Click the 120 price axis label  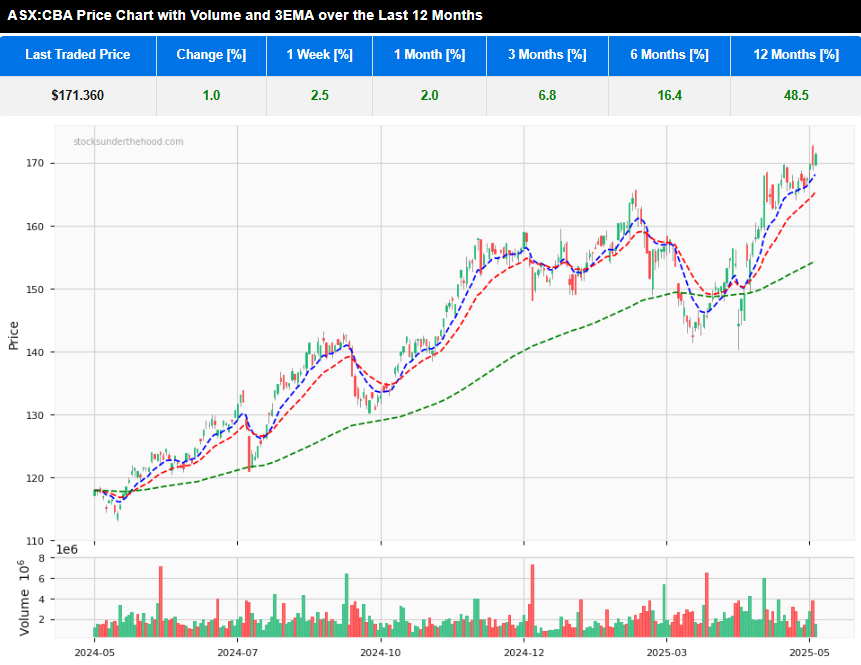pos(35,478)
